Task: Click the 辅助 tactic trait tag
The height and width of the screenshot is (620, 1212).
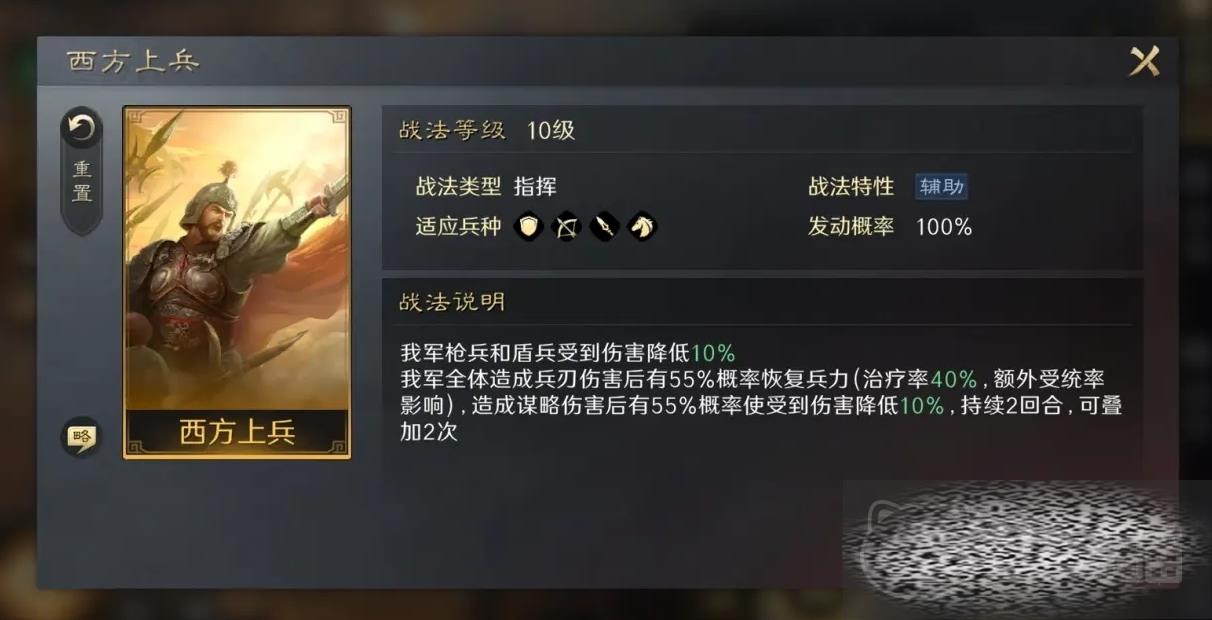Action: (941, 187)
